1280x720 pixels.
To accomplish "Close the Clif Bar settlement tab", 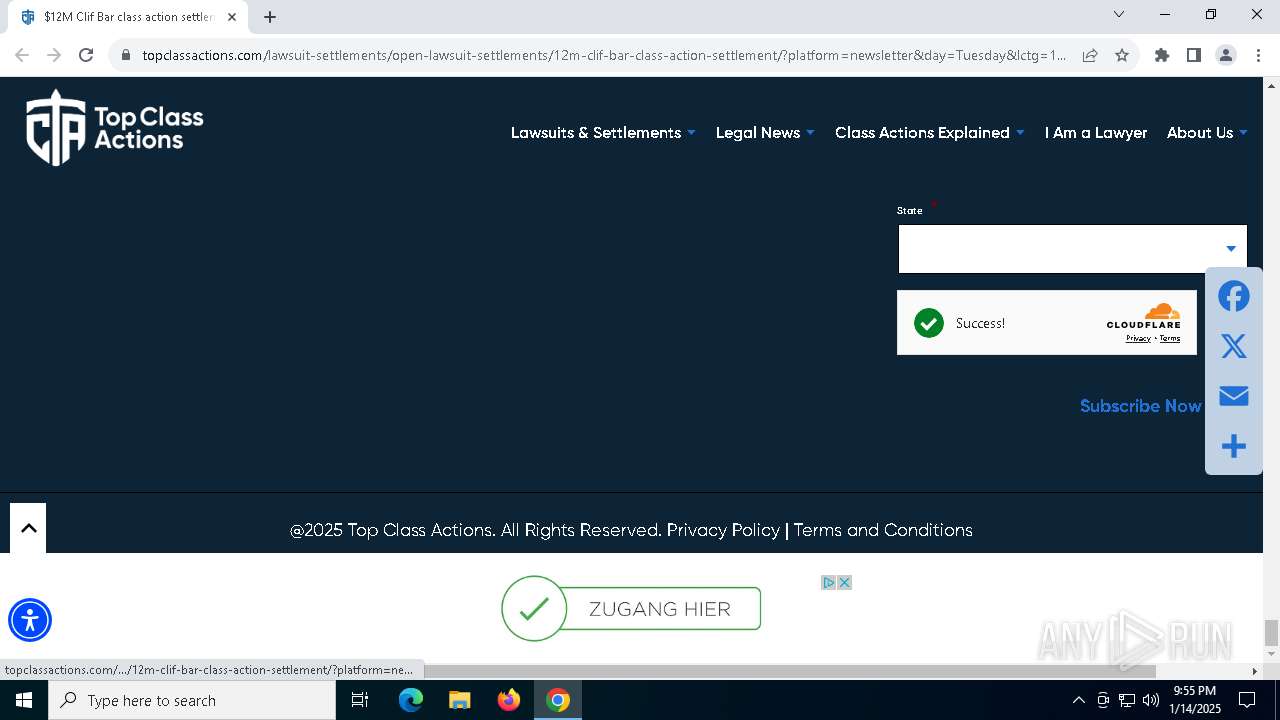I will [x=232, y=17].
